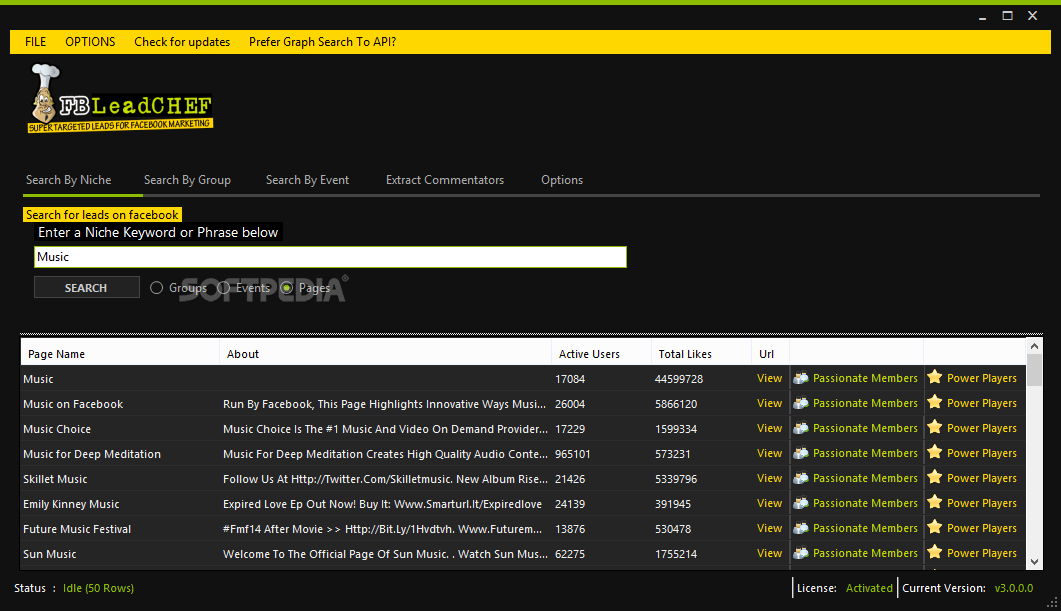The image size is (1061, 611).
Task: Click Power Players star in Music row
Action: 934,377
